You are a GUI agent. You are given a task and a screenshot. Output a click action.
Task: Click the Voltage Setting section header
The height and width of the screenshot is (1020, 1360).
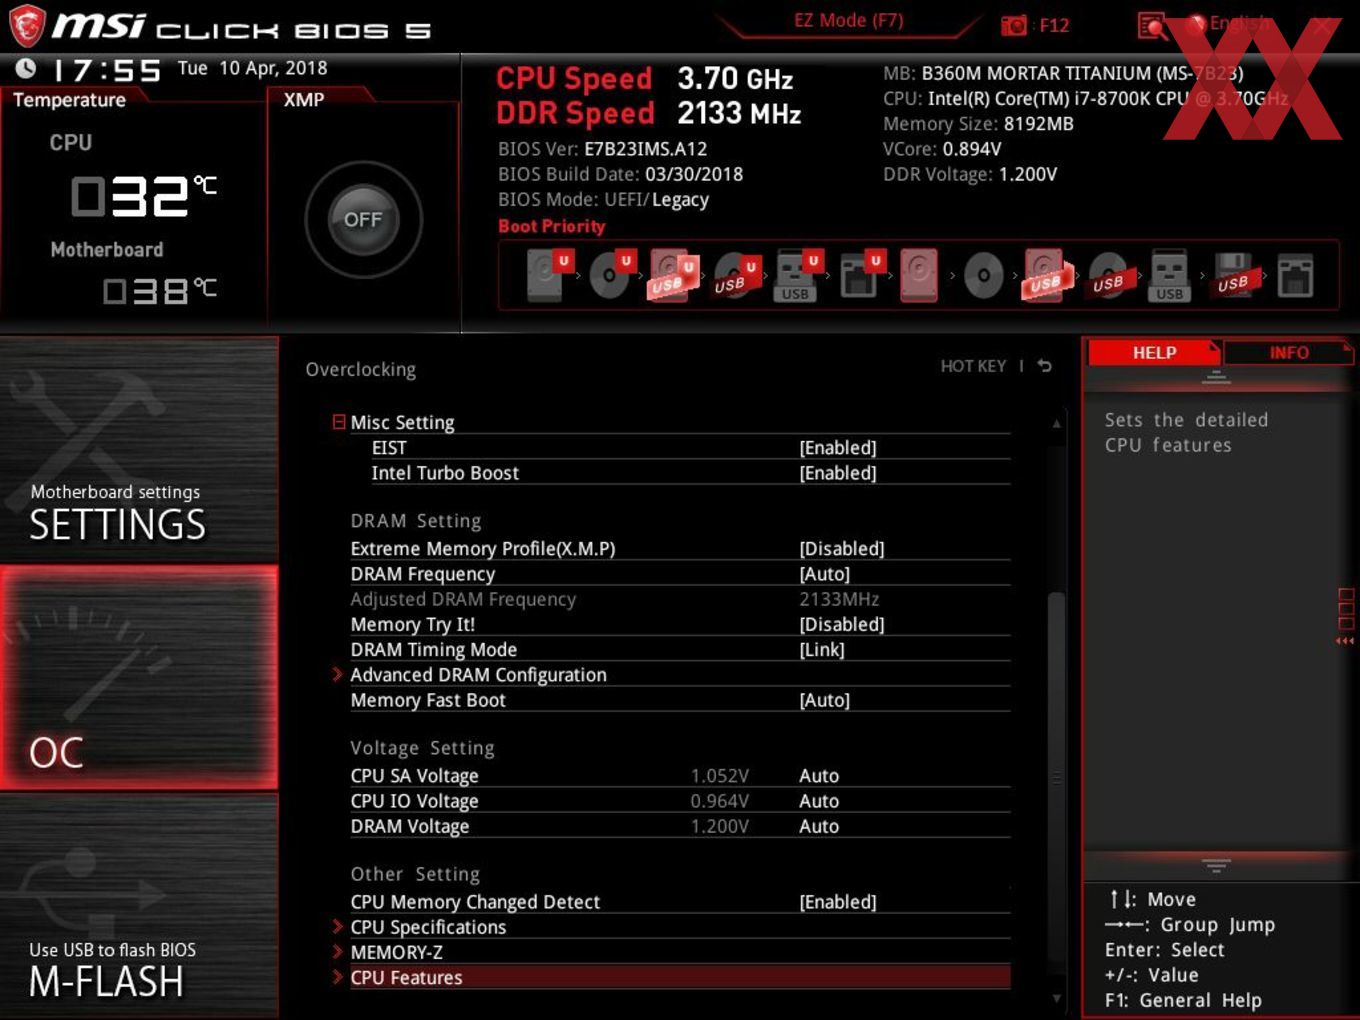tap(422, 747)
